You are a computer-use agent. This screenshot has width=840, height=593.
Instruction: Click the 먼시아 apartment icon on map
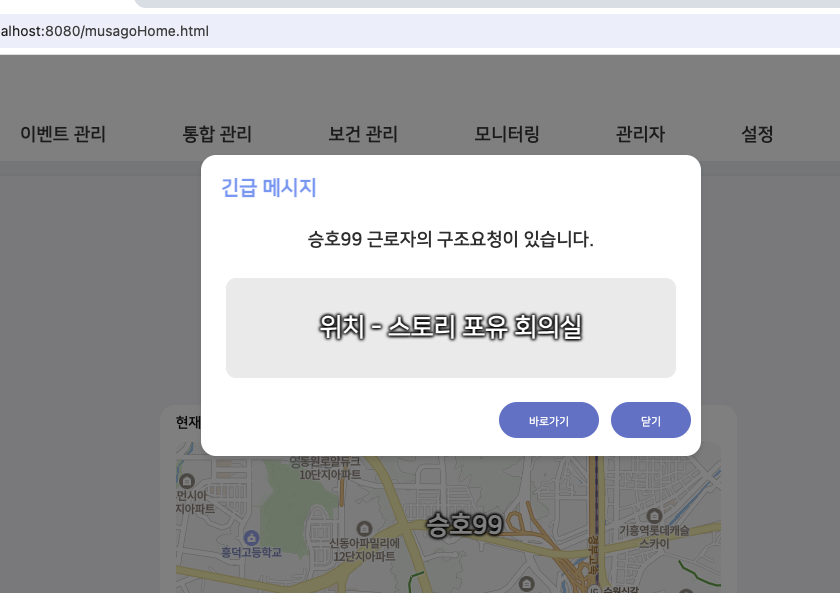click(186, 481)
